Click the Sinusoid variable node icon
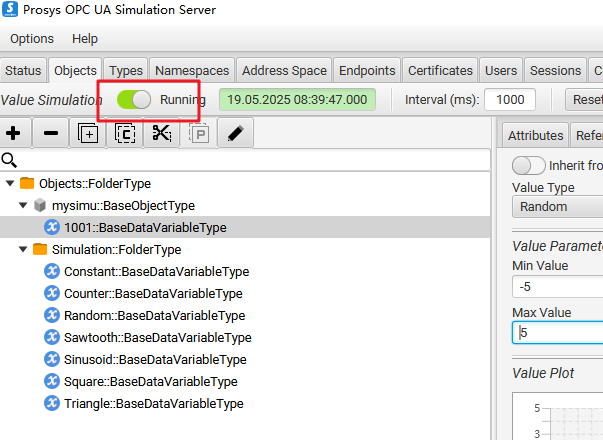Image resolution: width=603 pixels, height=440 pixels. click(52, 359)
